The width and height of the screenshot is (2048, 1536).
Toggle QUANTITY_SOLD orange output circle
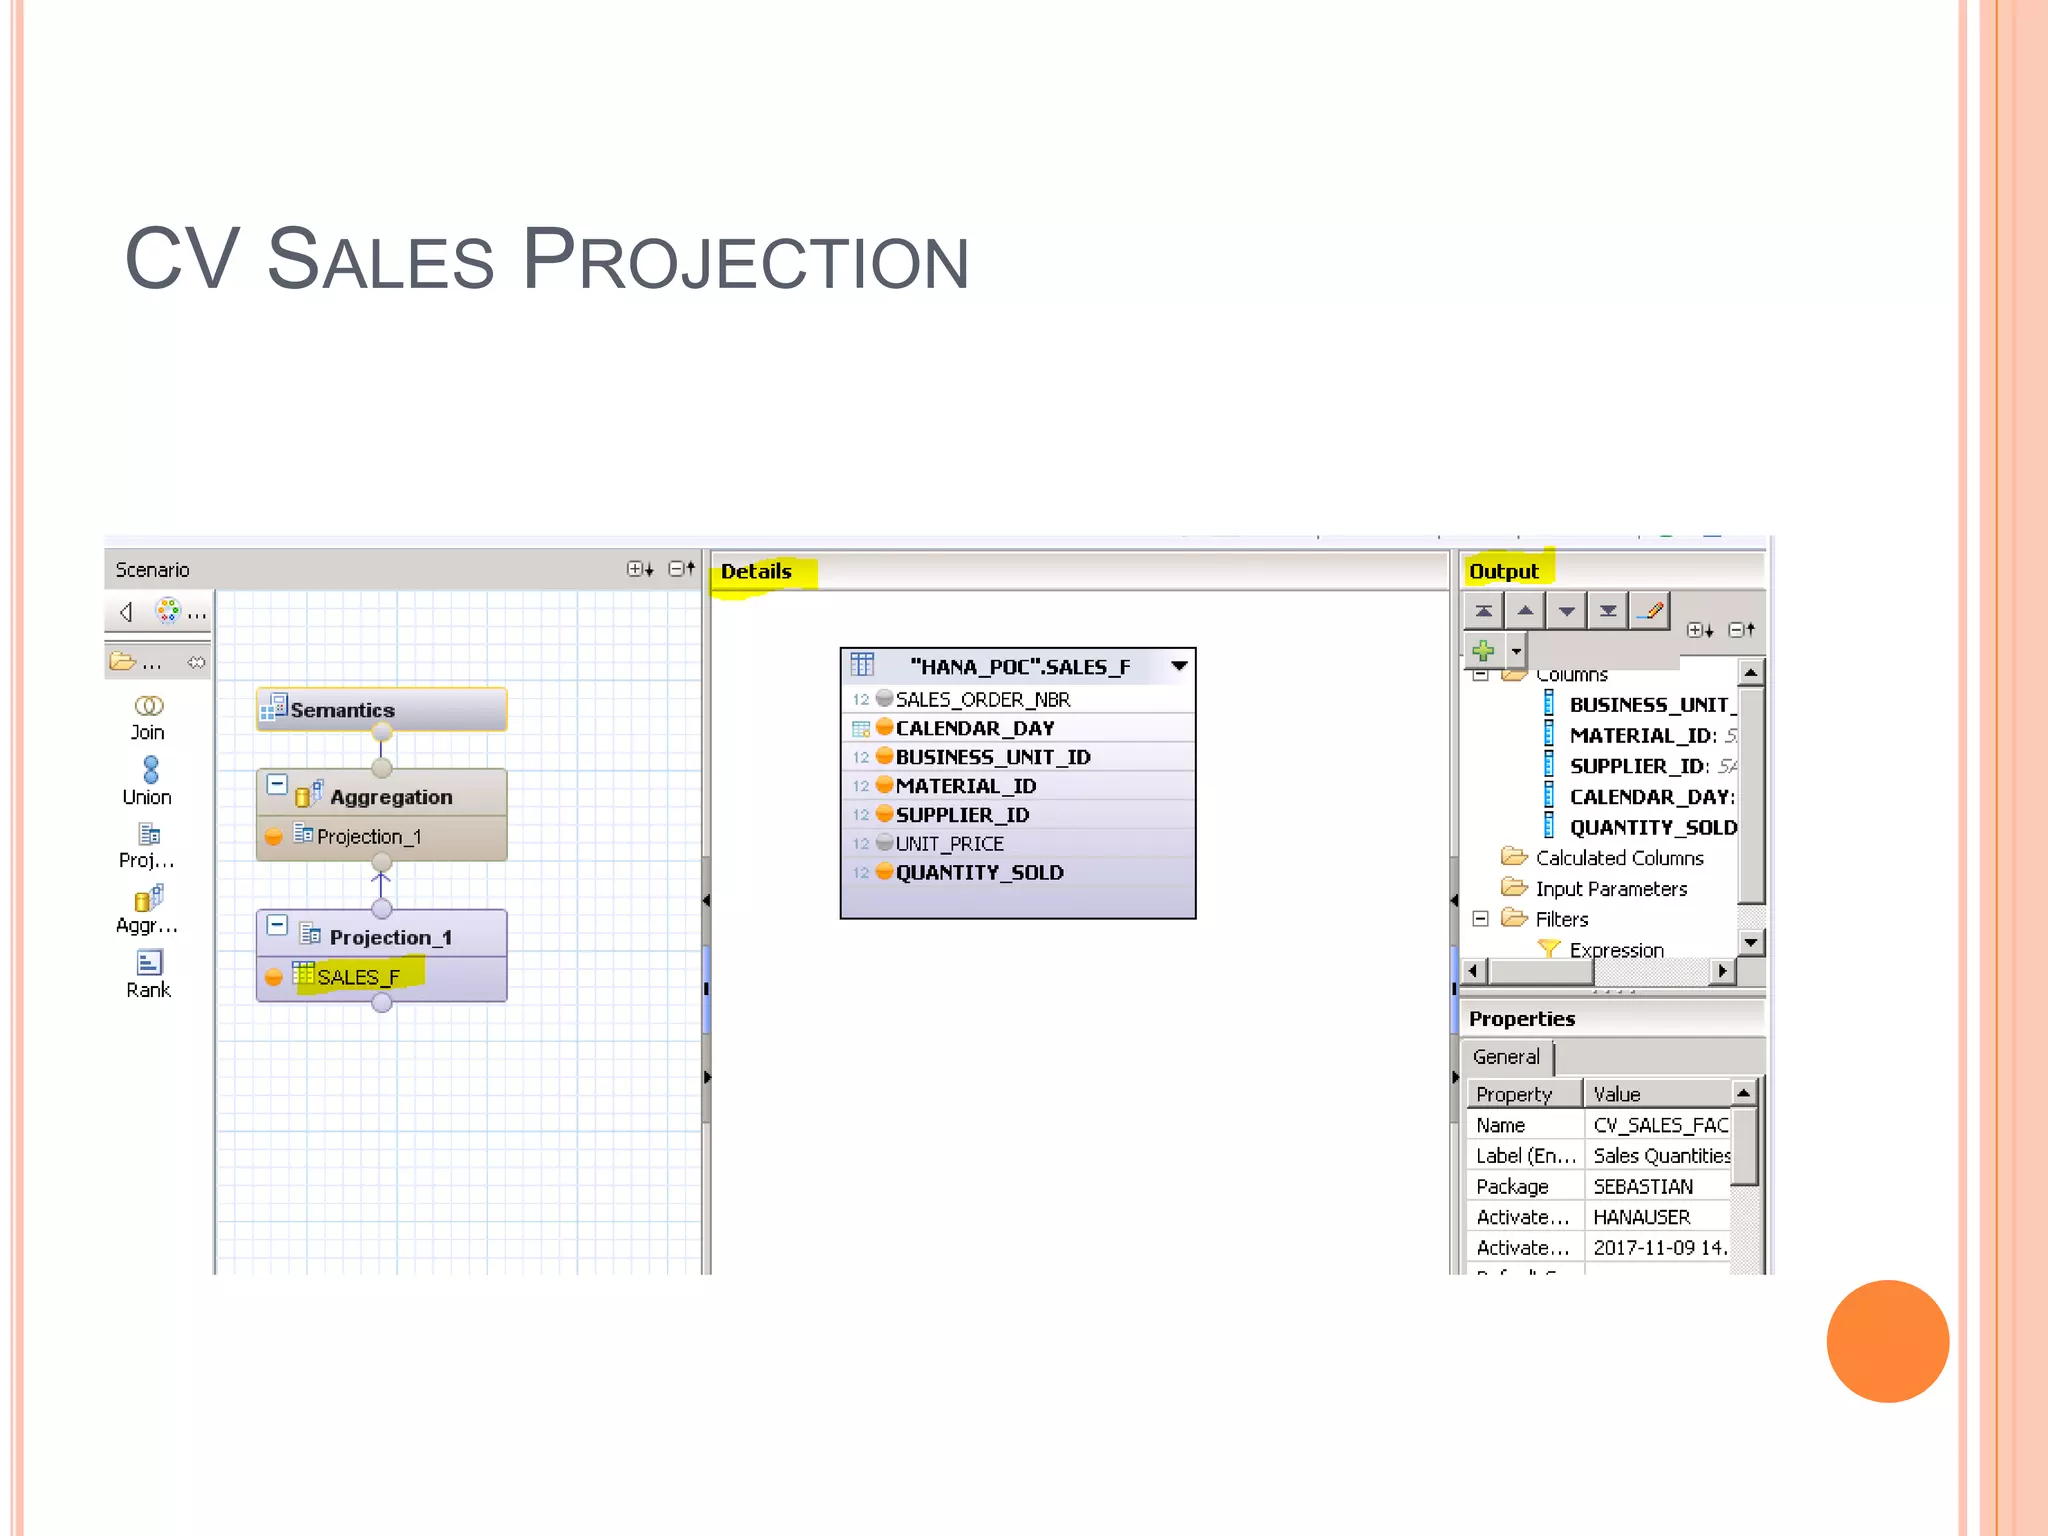click(x=884, y=871)
